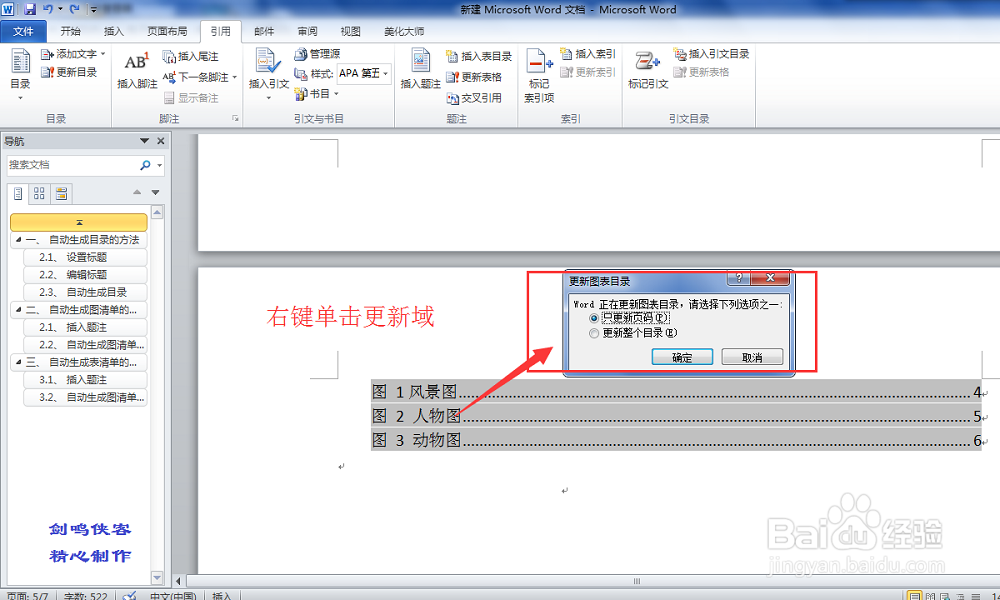Click 取消 in the update dialog
Screen dimensions: 1000x600
[x=752, y=357]
